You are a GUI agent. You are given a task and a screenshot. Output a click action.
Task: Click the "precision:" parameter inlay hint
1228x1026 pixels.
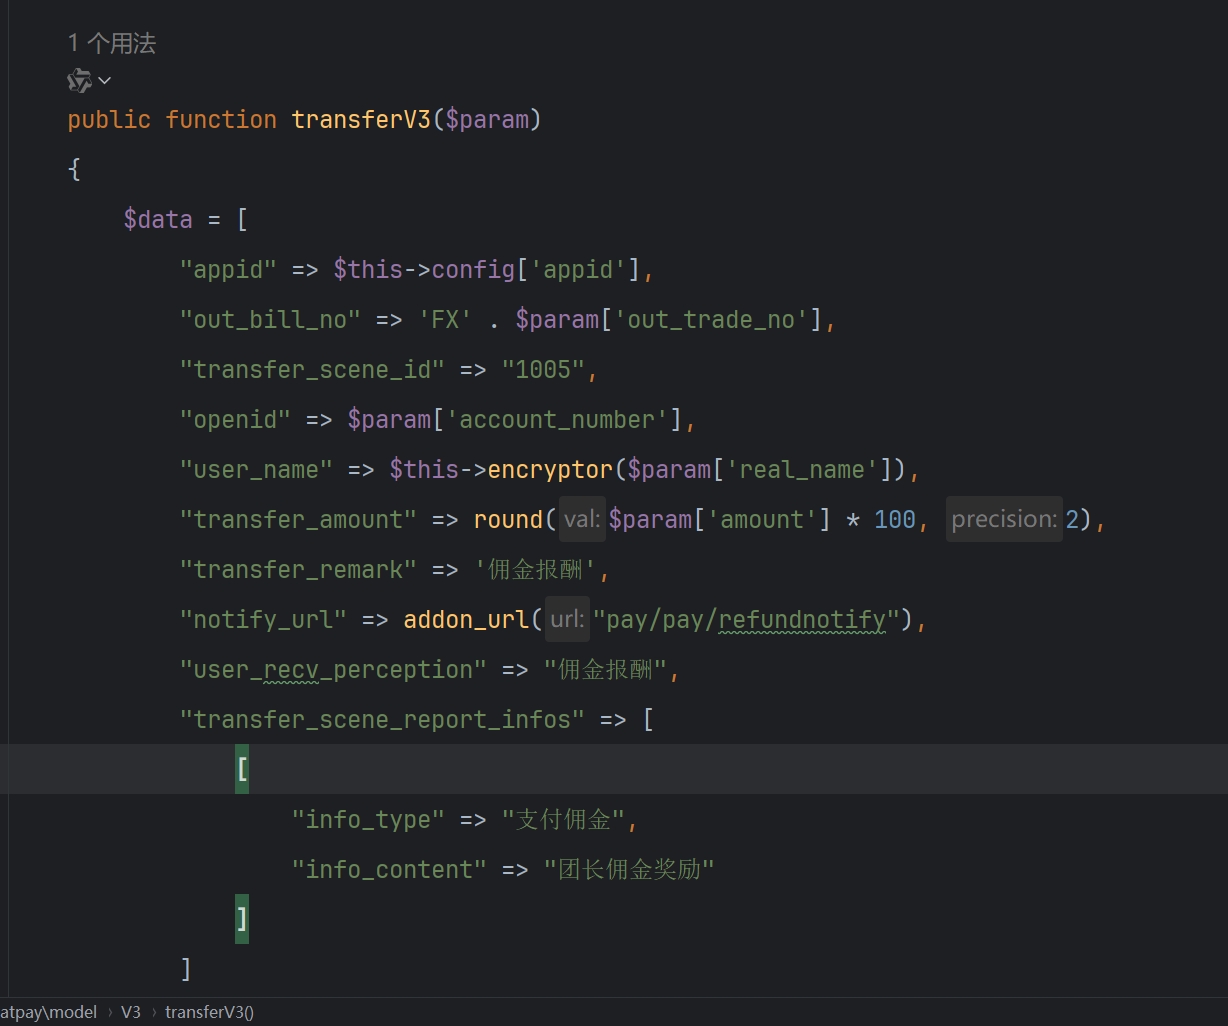(x=1003, y=520)
